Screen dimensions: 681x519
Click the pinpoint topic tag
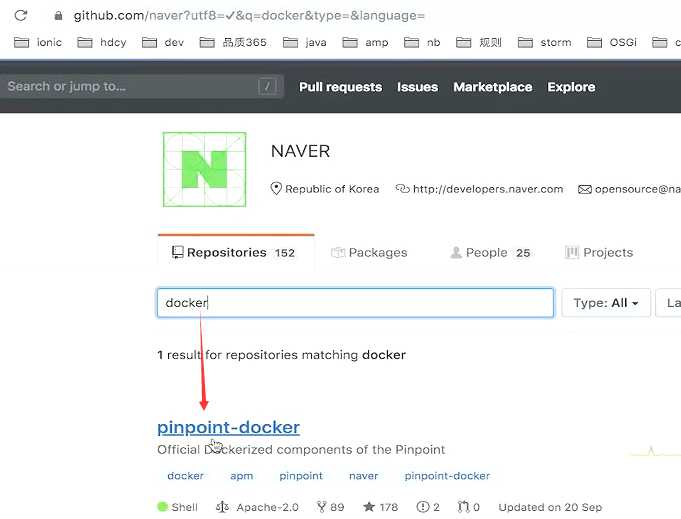click(x=301, y=476)
